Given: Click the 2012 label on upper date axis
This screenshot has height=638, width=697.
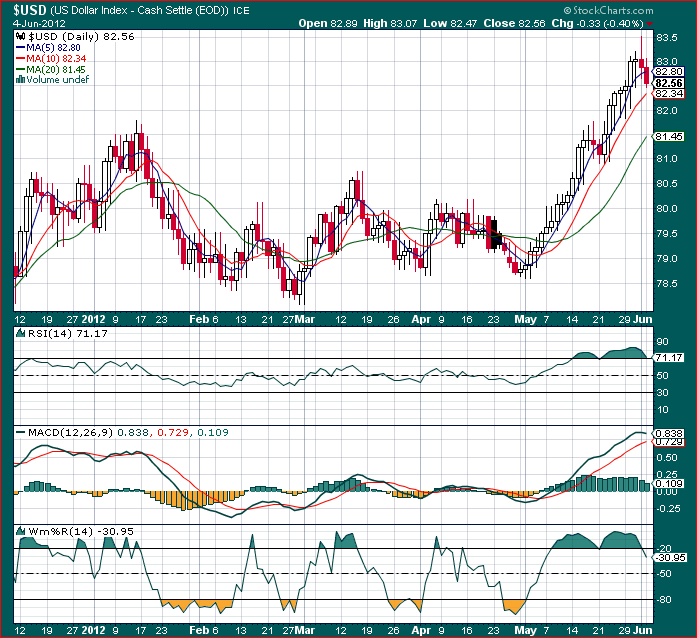Looking at the screenshot, I should 94,319.
